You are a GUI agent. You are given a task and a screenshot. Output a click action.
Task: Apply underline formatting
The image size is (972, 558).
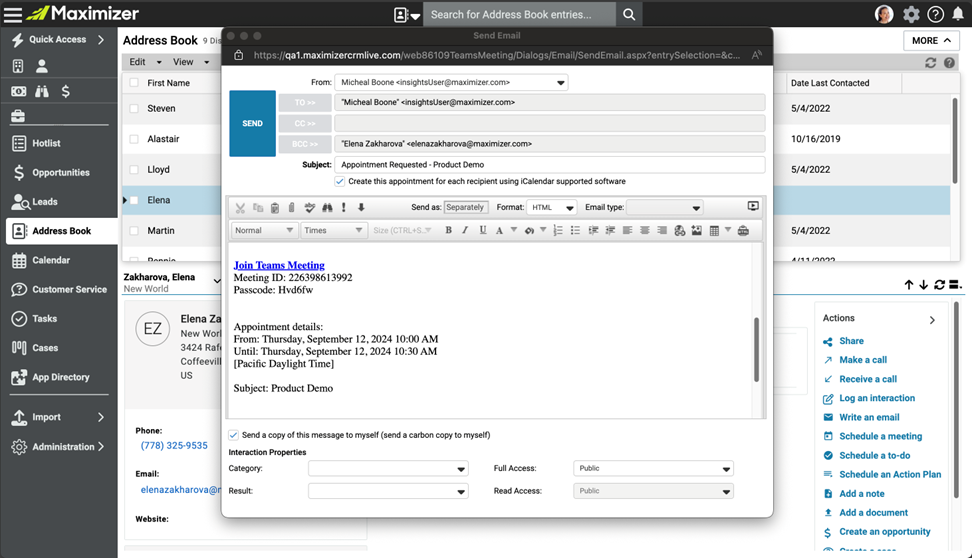click(x=482, y=230)
